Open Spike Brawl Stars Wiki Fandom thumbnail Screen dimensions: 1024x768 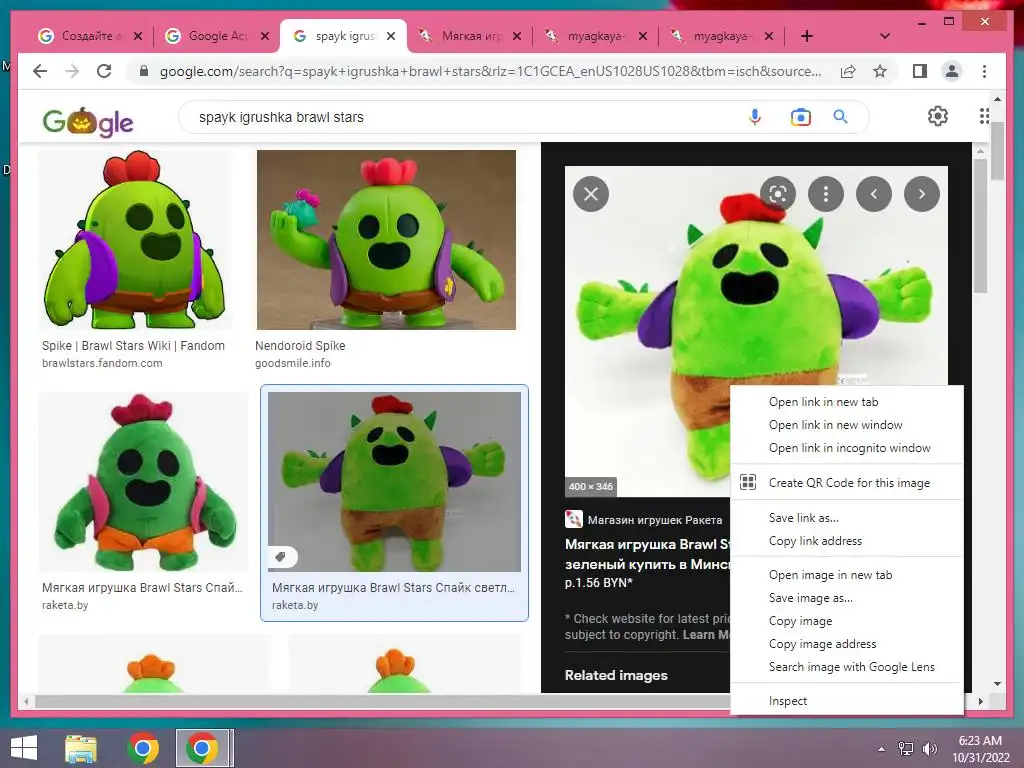click(135, 240)
